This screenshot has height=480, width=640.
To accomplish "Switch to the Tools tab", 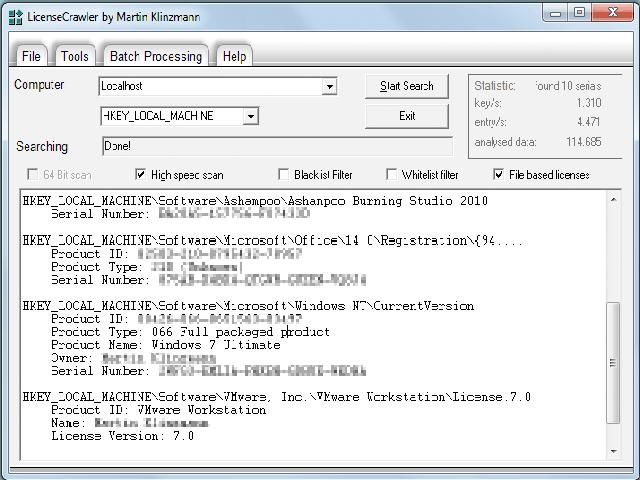I will 74,56.
